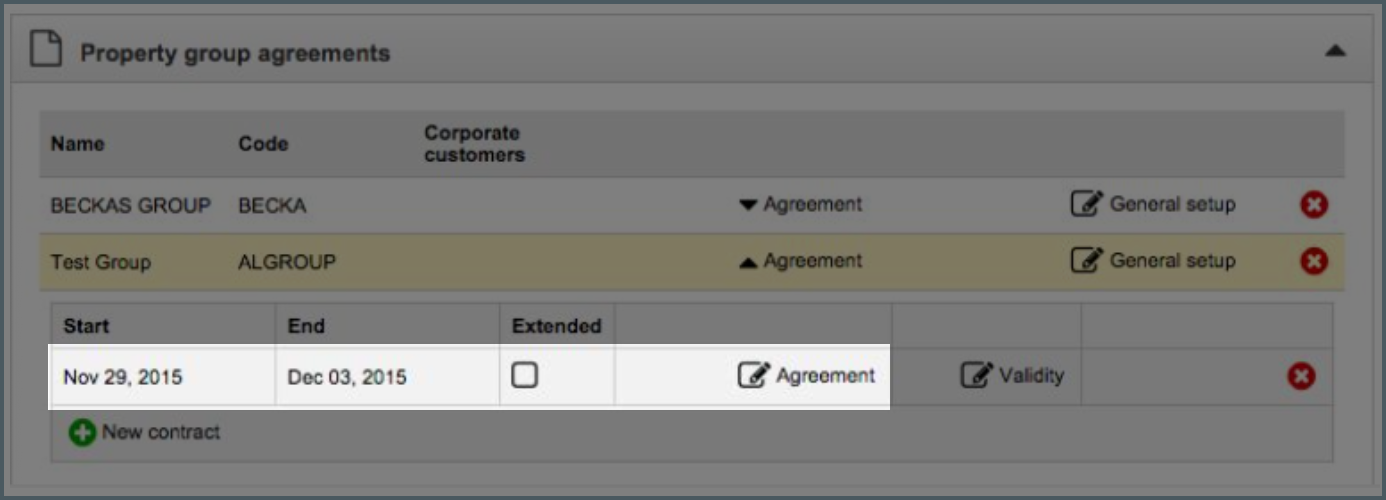This screenshot has width=1386, height=500.
Task: Click the Code column header
Action: point(263,144)
